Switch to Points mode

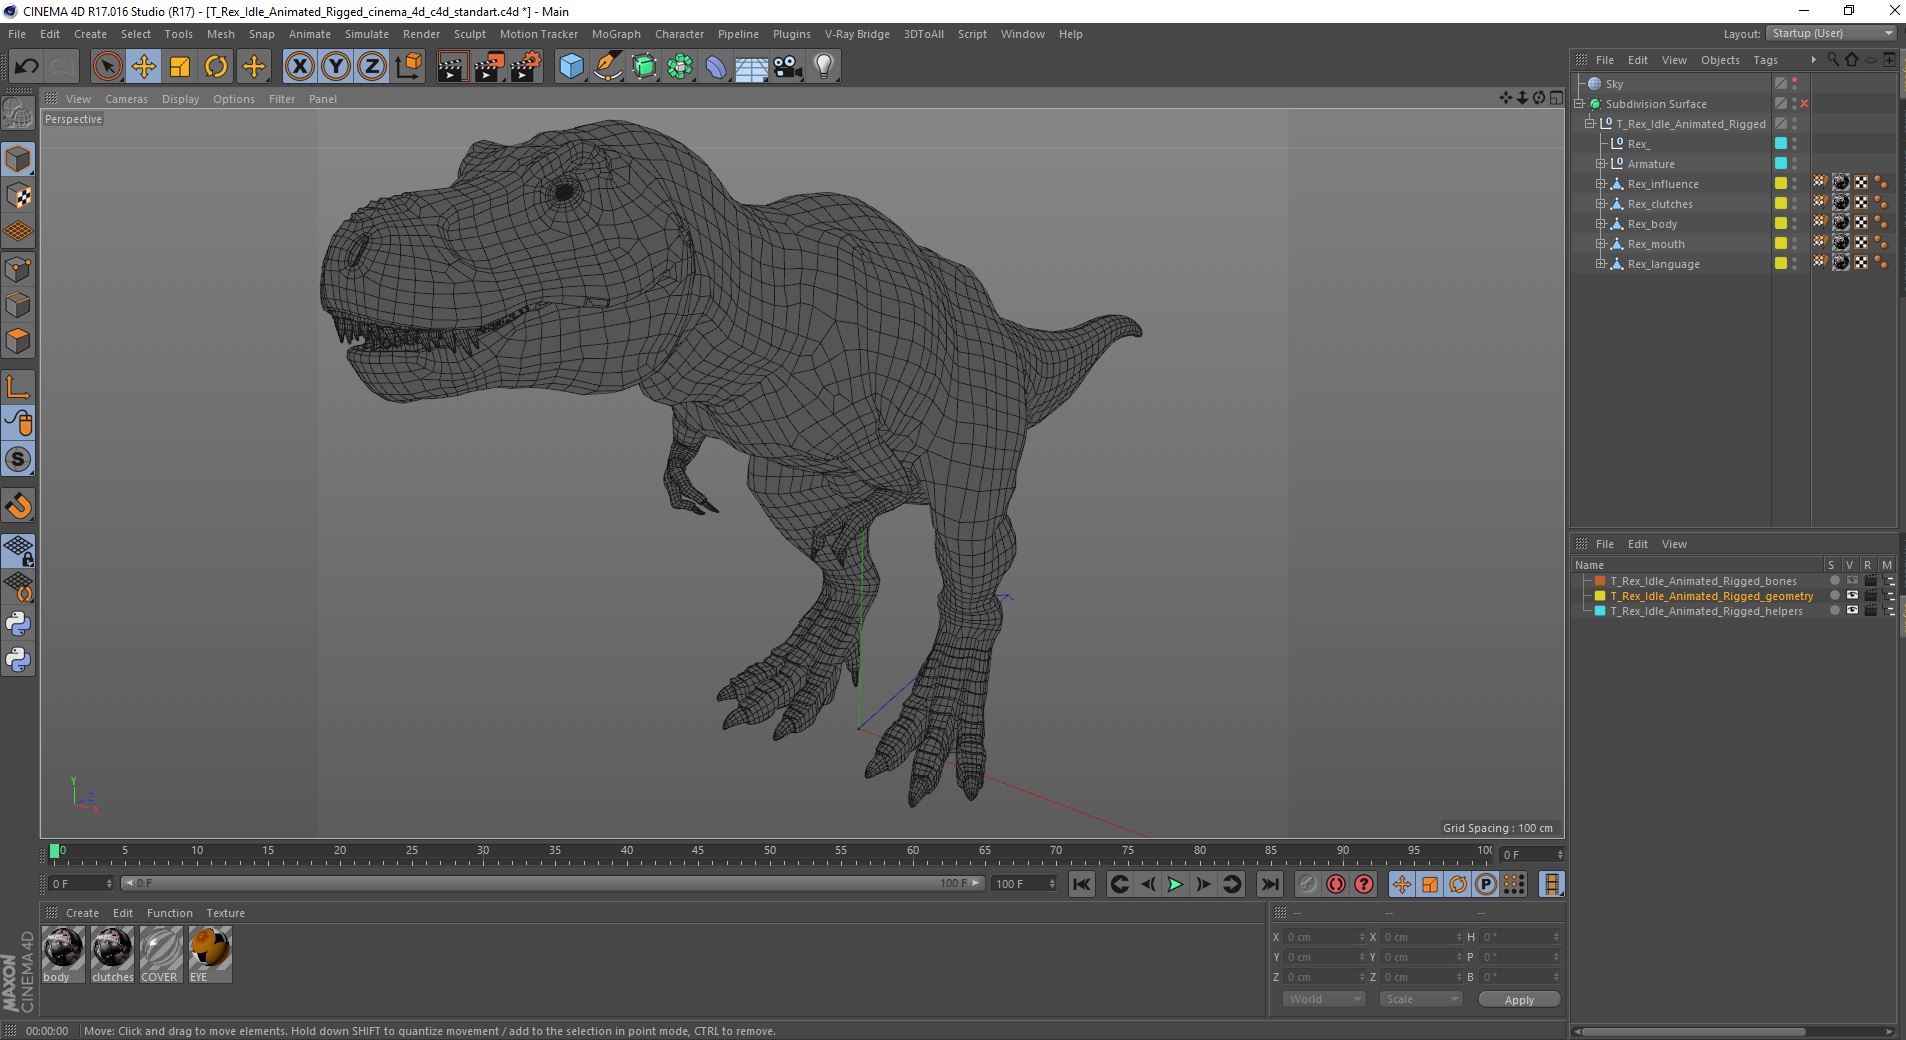point(18,269)
